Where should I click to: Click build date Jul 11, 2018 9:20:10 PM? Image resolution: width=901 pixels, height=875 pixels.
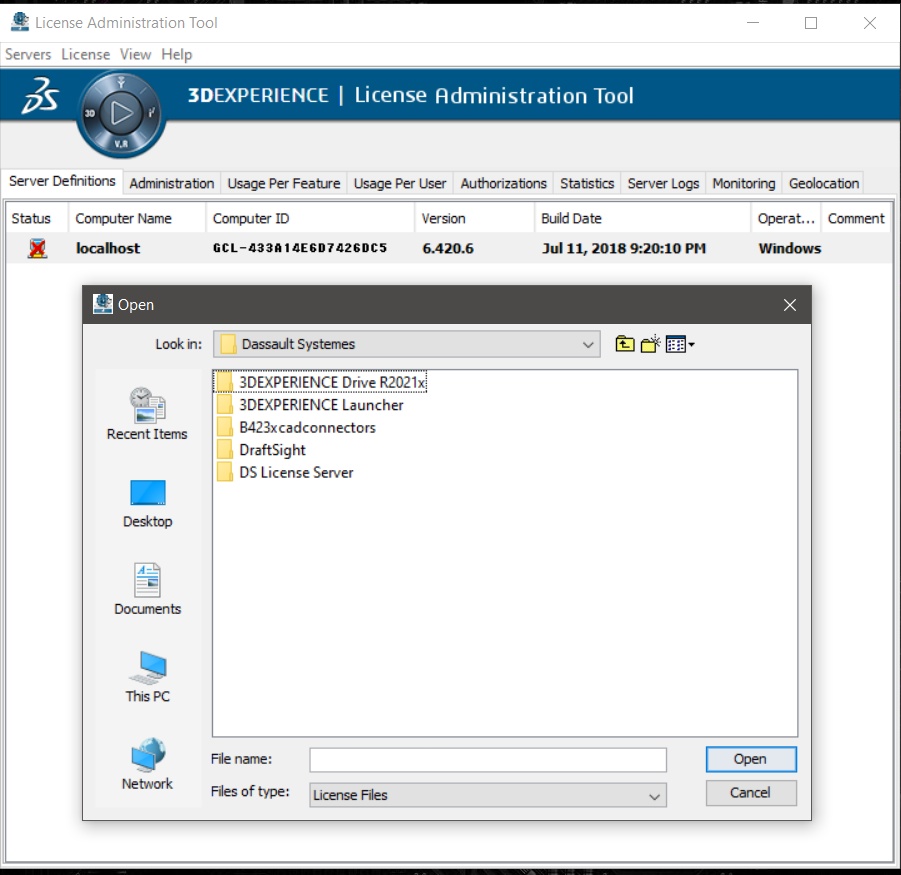click(x=624, y=248)
